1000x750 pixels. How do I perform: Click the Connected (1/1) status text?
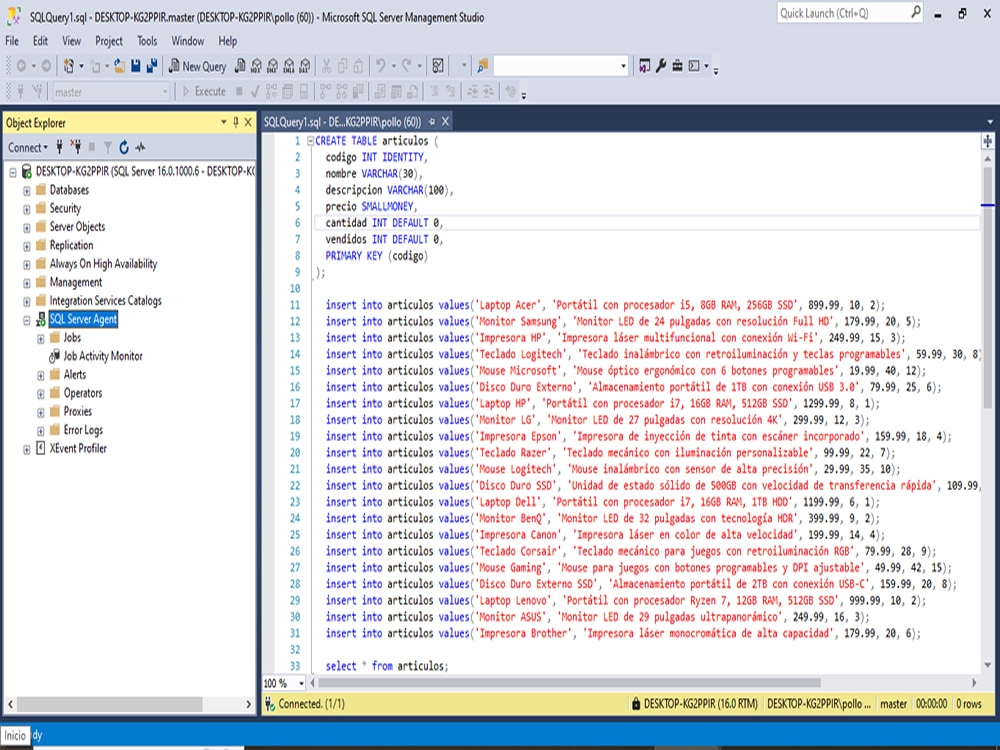[x=311, y=703]
